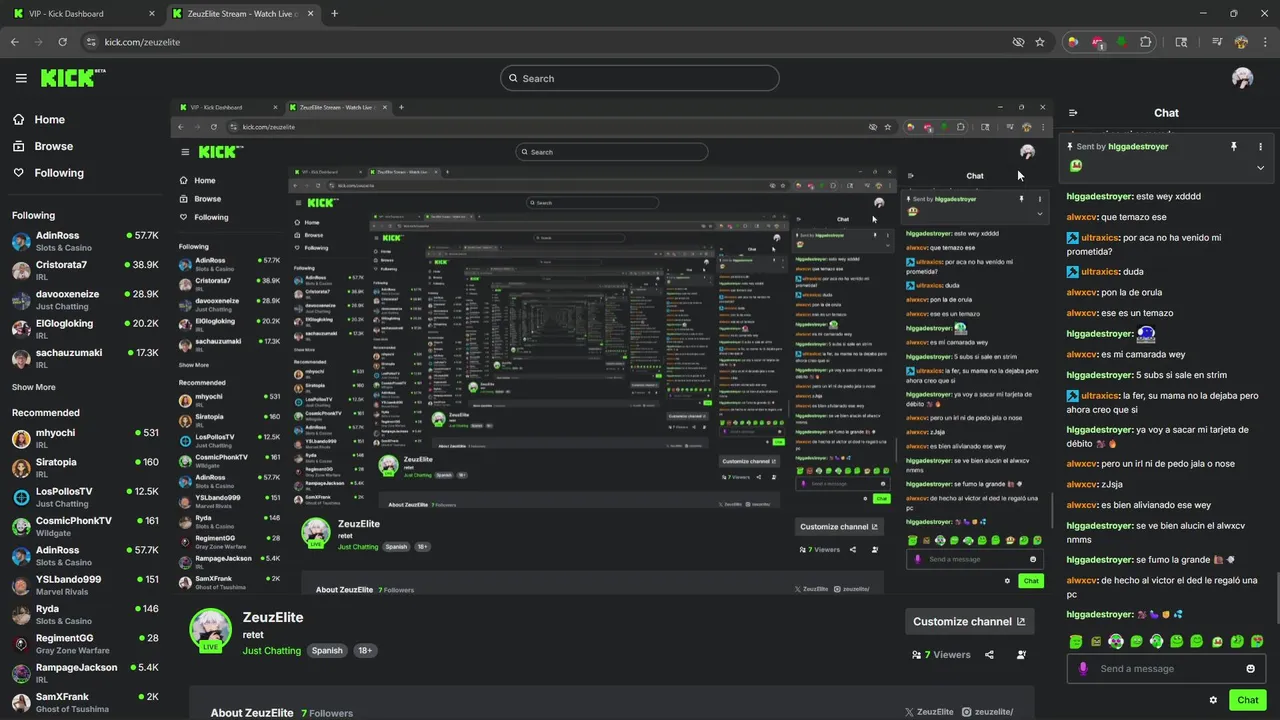
Task: Open your profile avatar menu on the Kick header
Action: (1242, 78)
